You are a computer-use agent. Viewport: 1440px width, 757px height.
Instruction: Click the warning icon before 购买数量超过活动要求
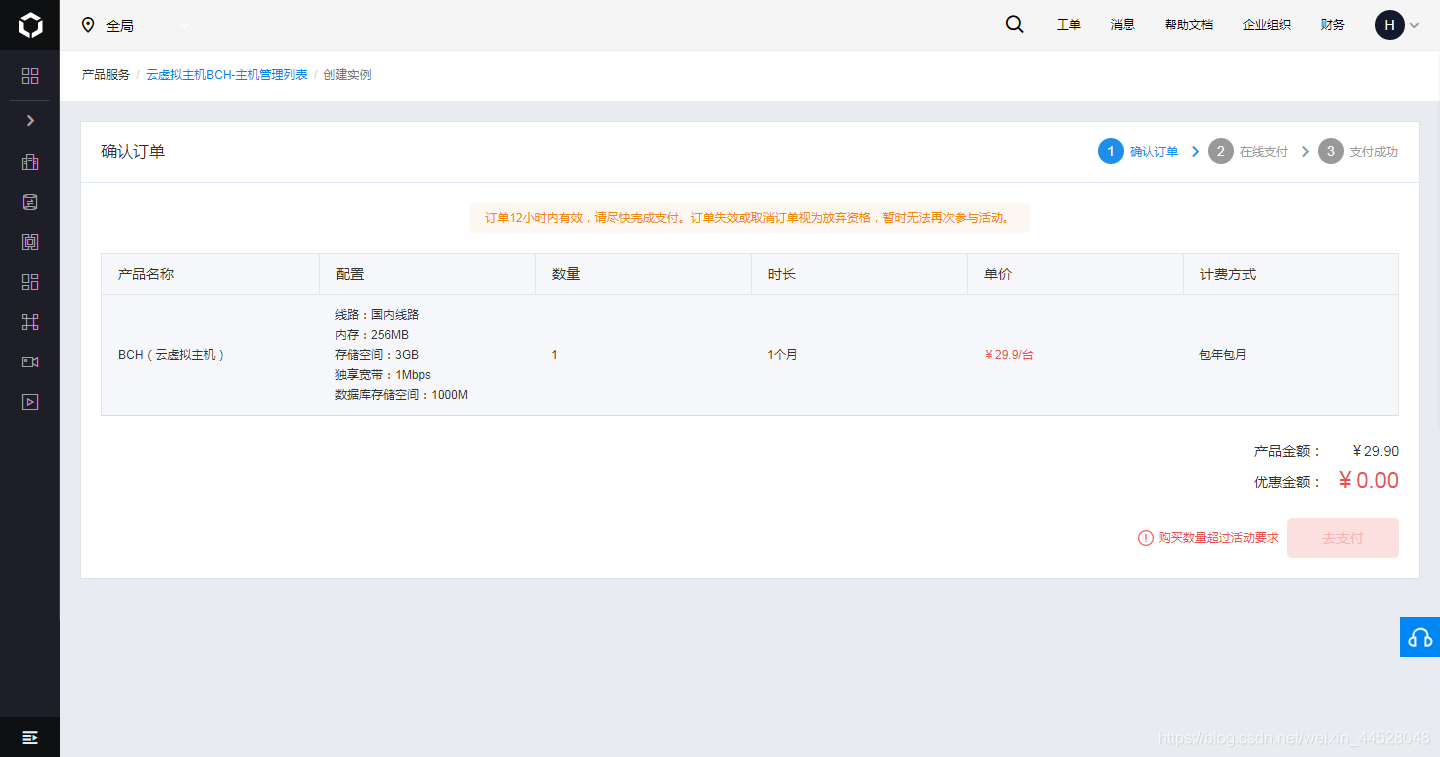[x=1146, y=538]
